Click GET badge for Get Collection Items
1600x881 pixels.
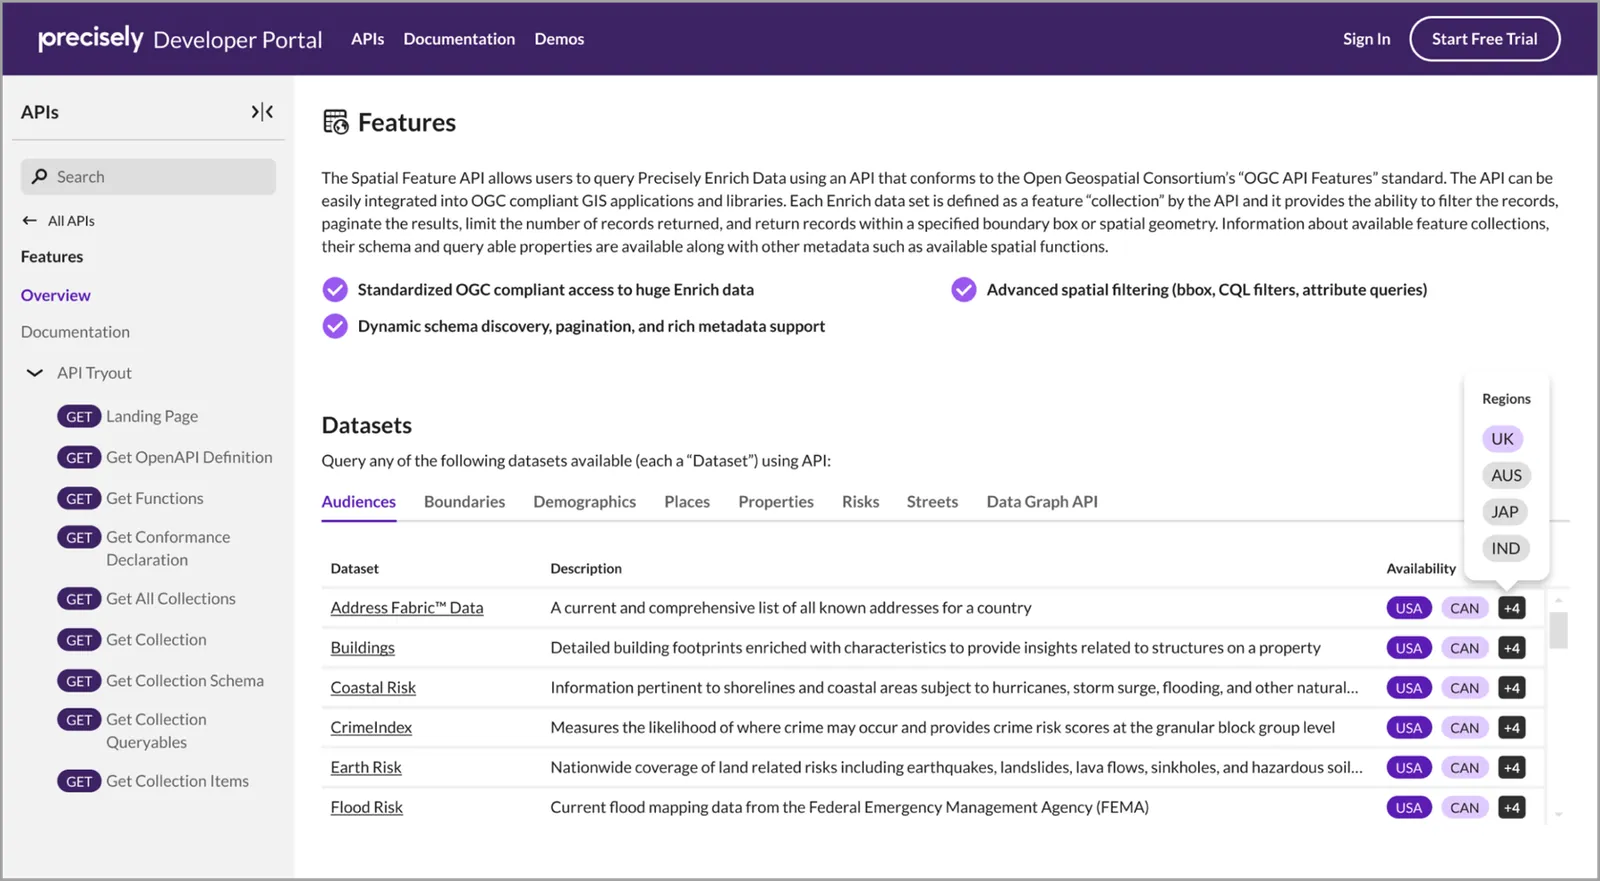(x=79, y=782)
